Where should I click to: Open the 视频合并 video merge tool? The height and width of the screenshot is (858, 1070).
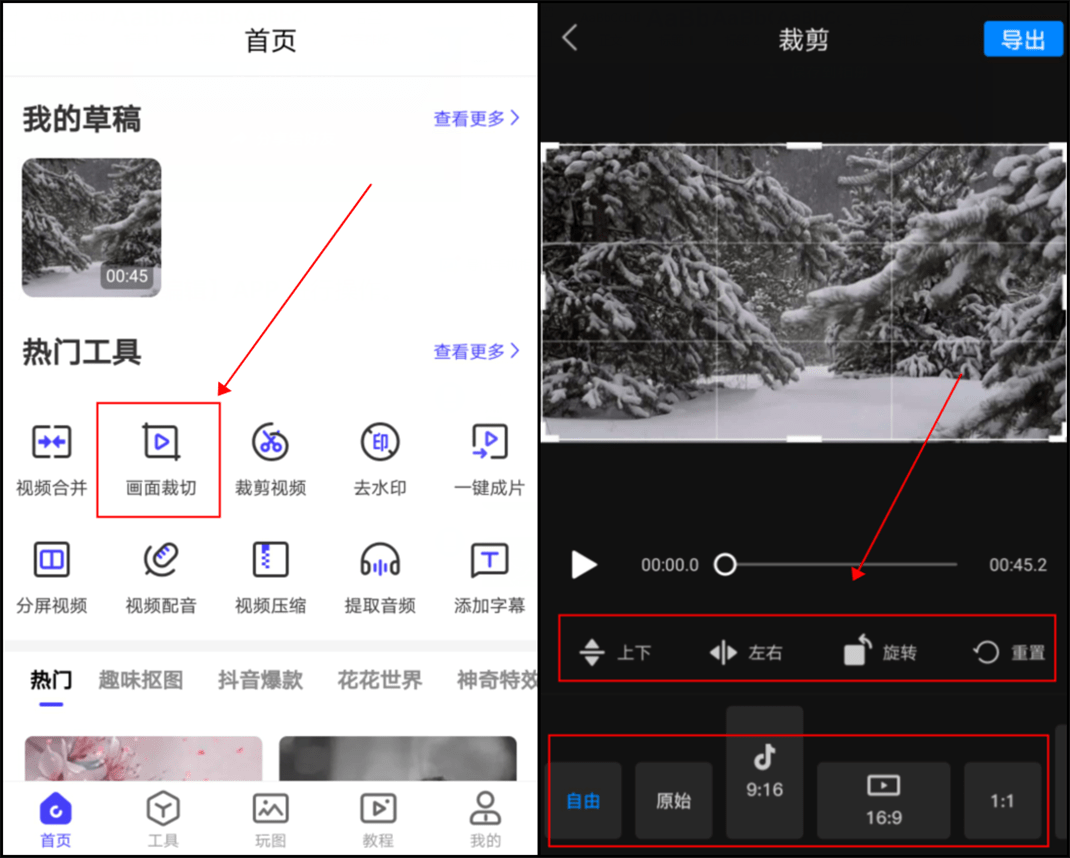pyautogui.click(x=52, y=460)
